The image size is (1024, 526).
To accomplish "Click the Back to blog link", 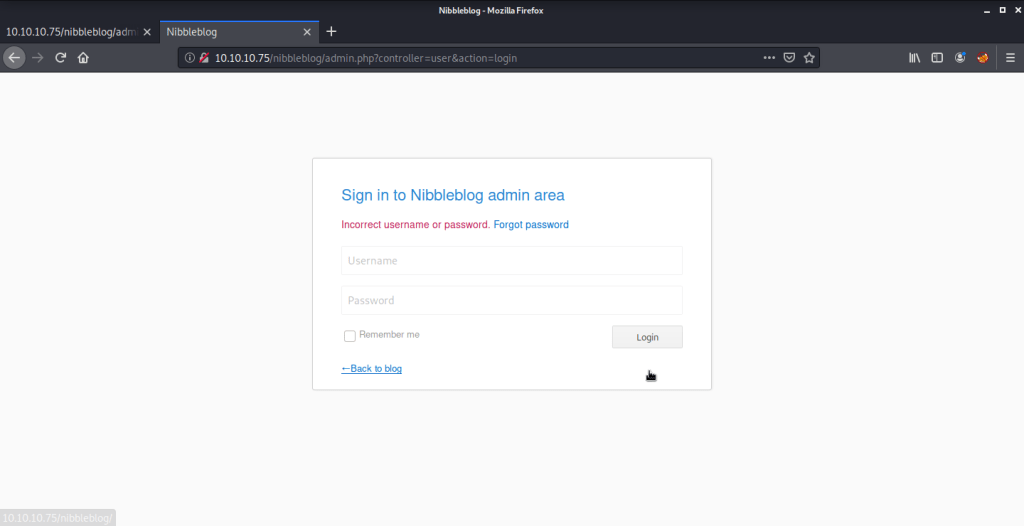I will pyautogui.click(x=372, y=369).
